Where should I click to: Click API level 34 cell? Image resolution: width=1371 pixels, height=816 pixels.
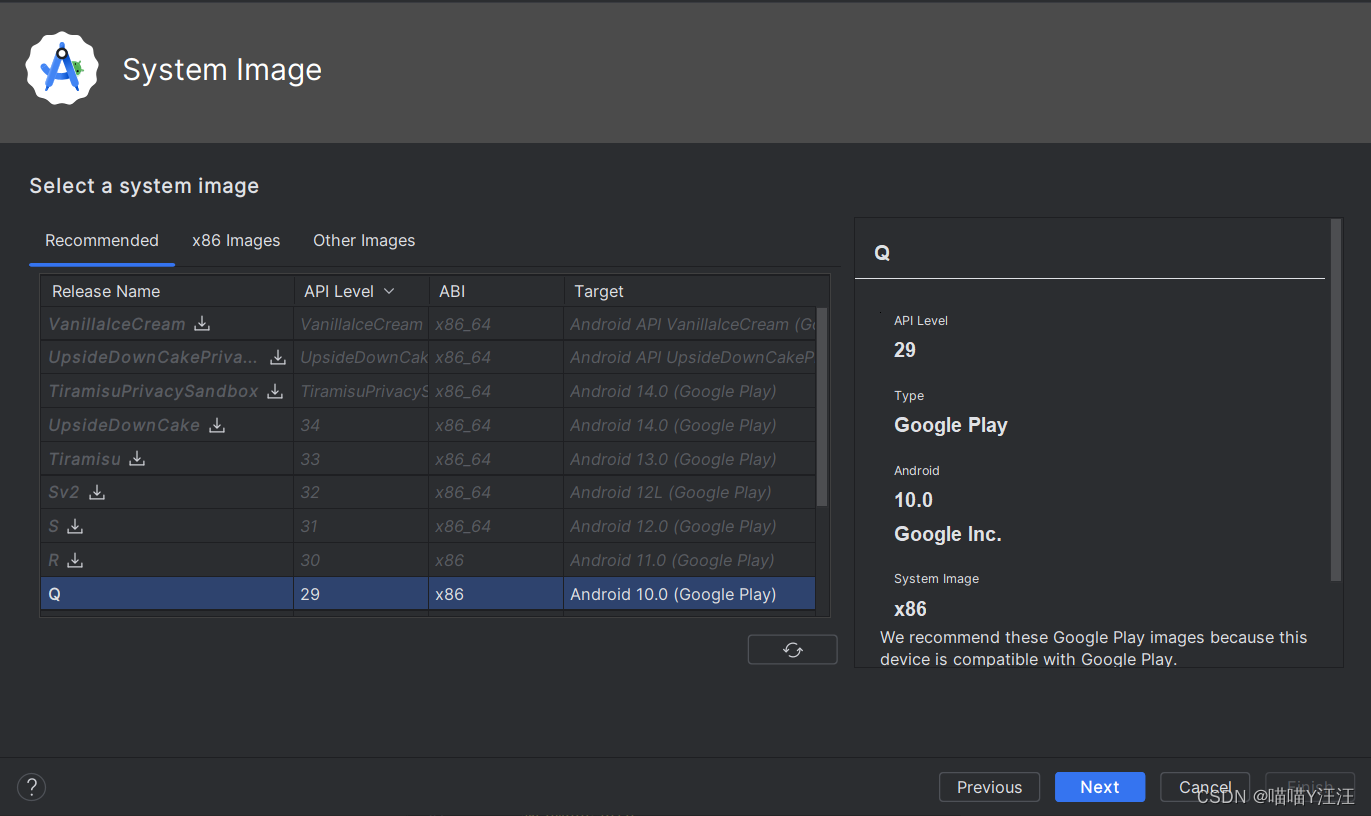click(x=361, y=425)
